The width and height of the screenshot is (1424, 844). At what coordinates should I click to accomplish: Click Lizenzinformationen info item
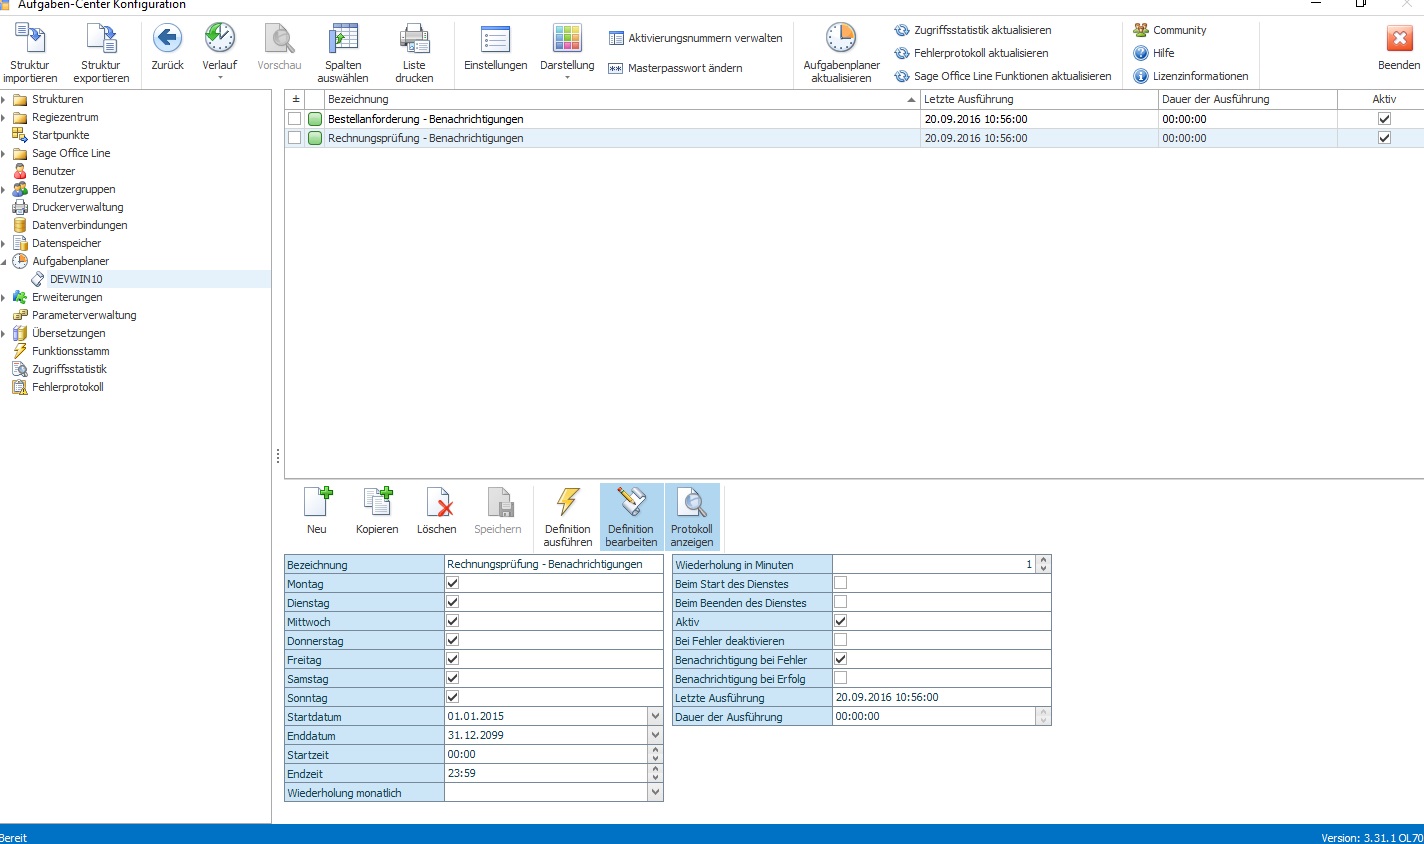point(1190,76)
